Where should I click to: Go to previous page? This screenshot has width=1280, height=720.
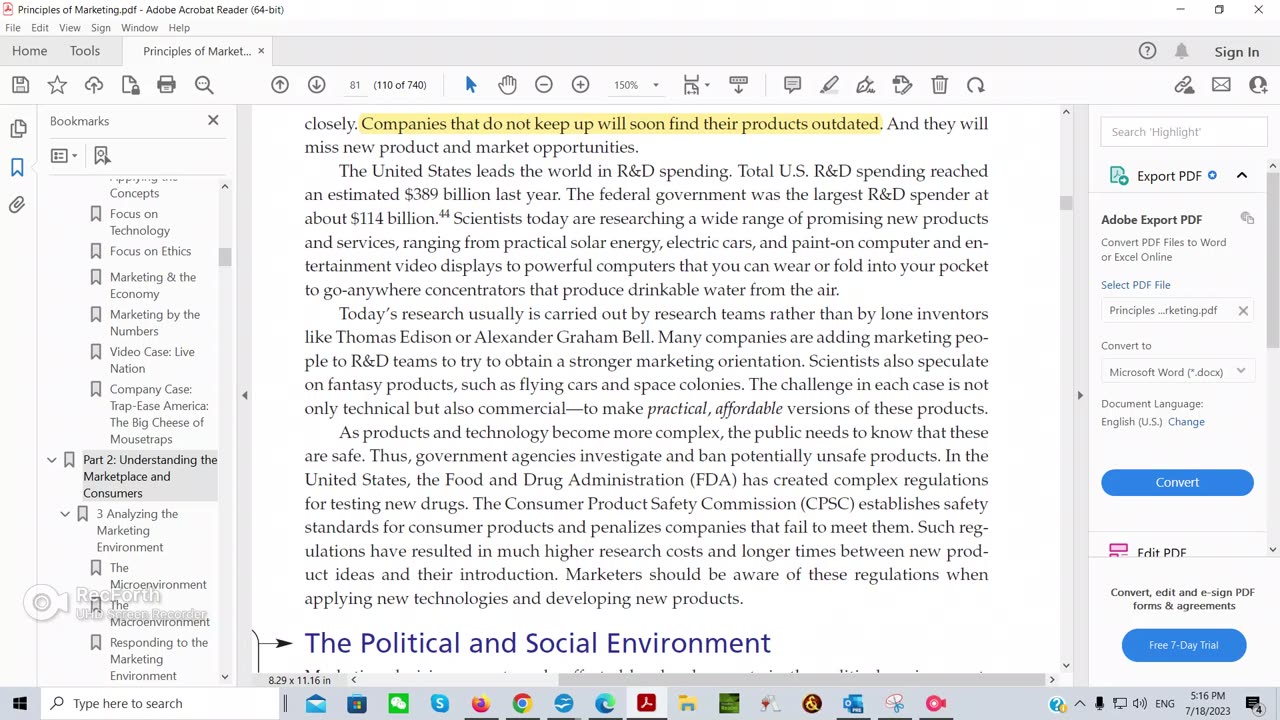(x=280, y=85)
